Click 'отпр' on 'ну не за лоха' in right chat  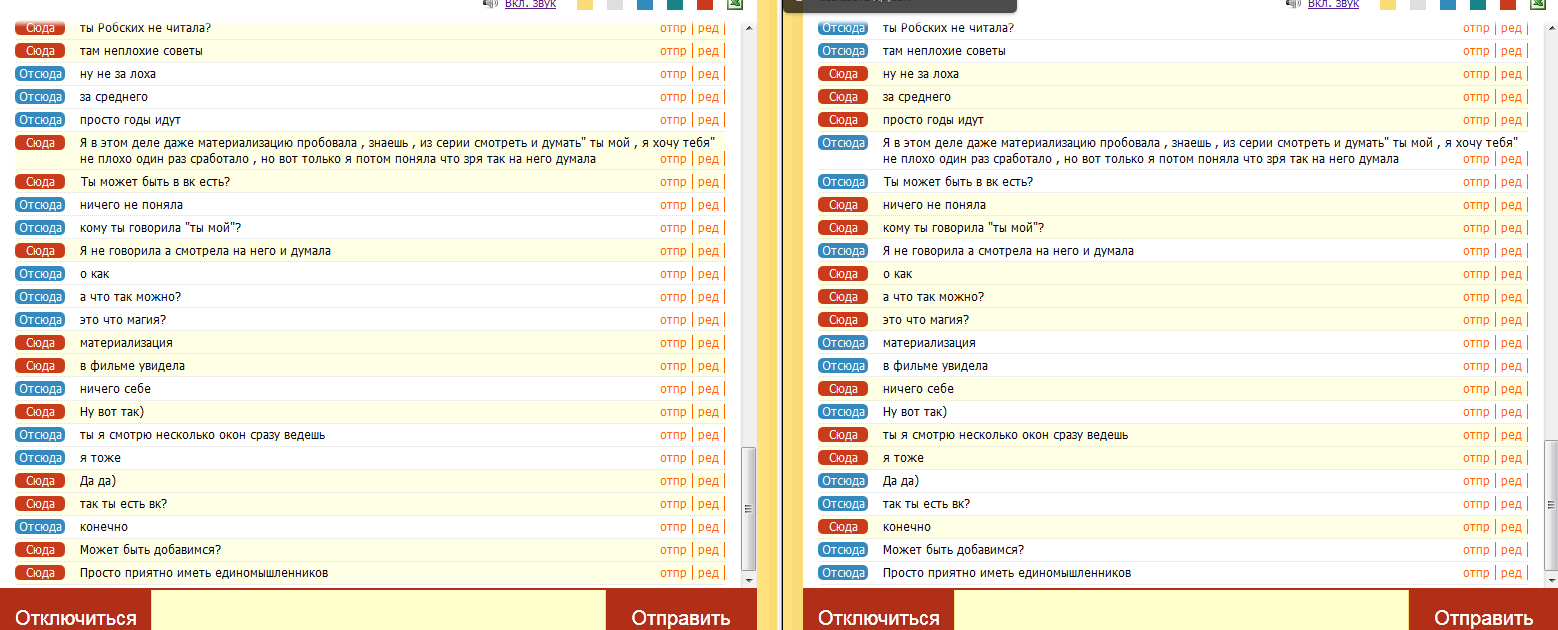point(1476,74)
